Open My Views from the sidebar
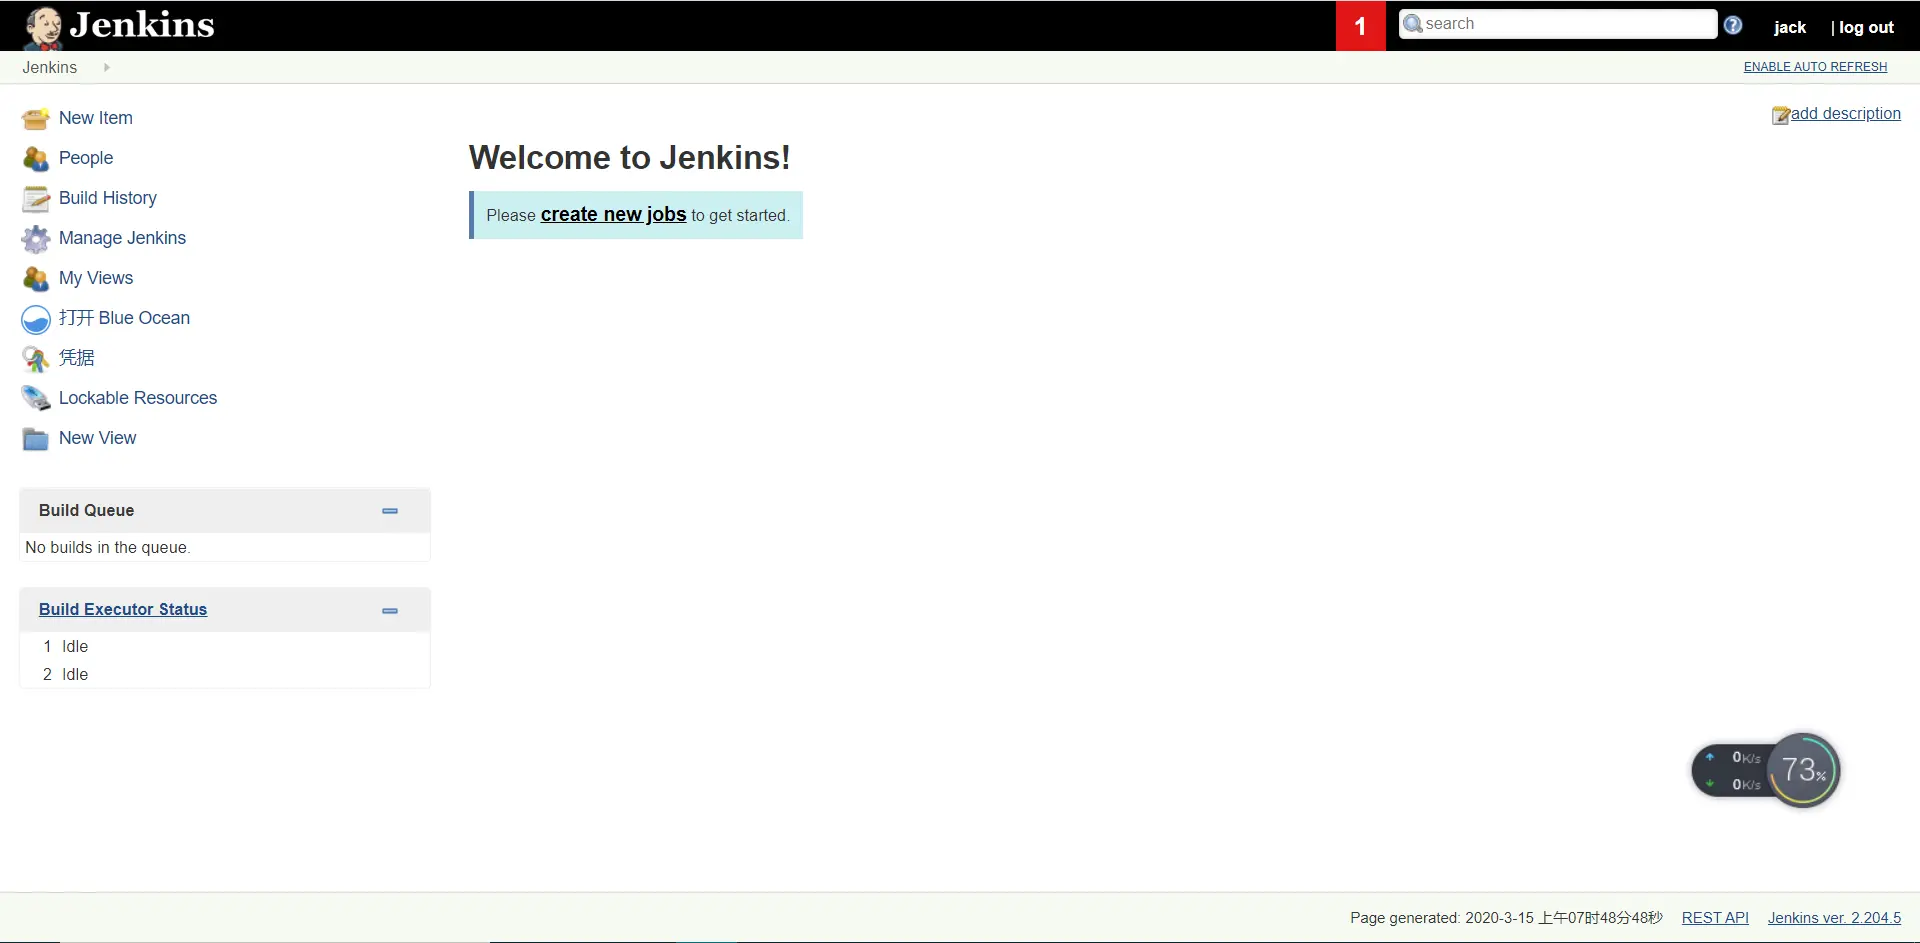The width and height of the screenshot is (1920, 943). click(x=96, y=278)
